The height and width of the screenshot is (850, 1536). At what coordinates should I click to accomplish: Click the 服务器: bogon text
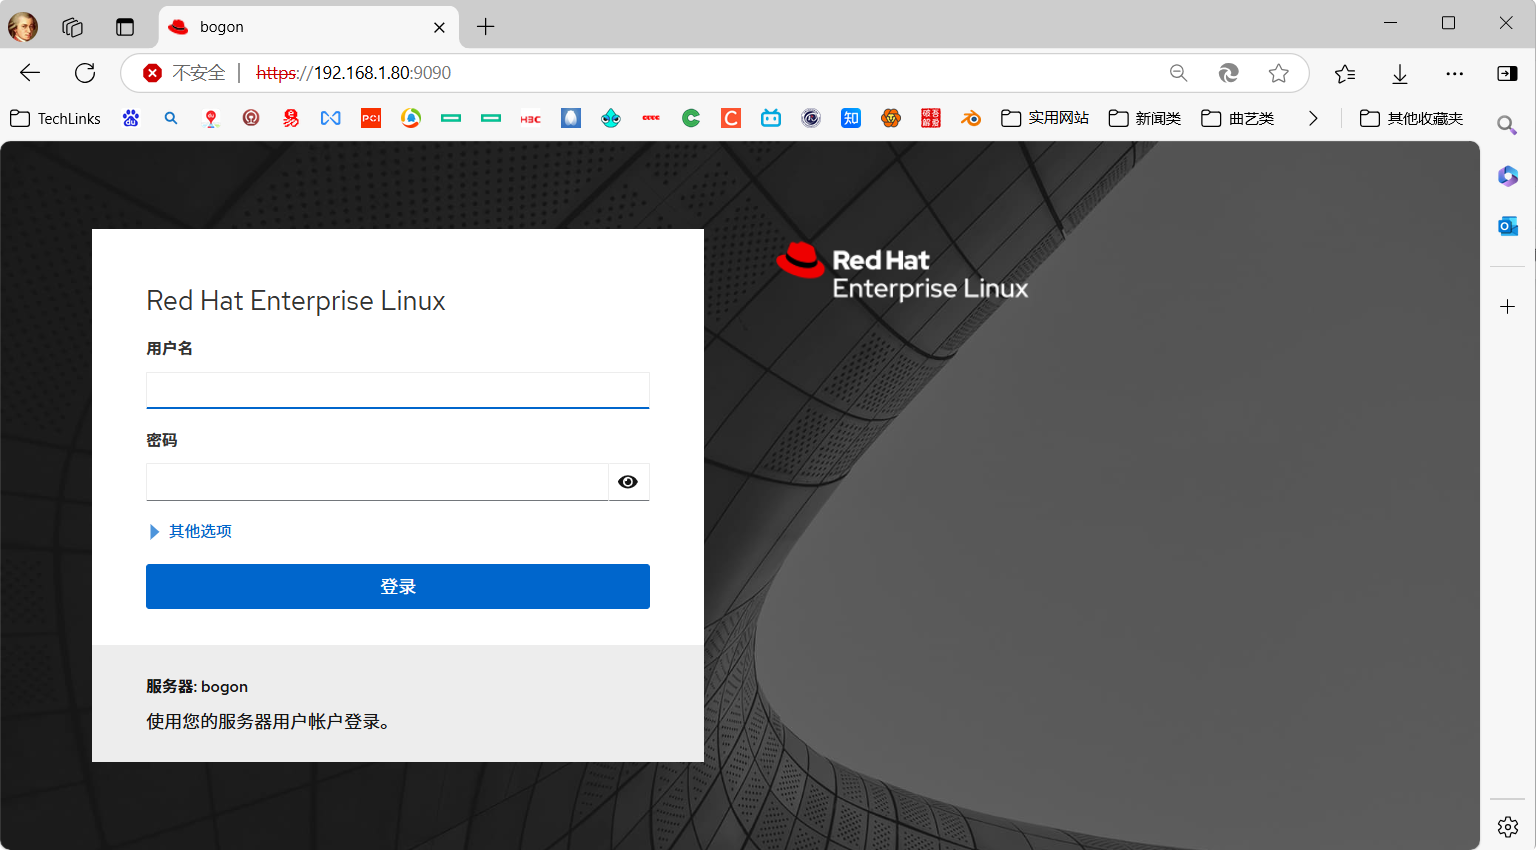[x=197, y=686]
